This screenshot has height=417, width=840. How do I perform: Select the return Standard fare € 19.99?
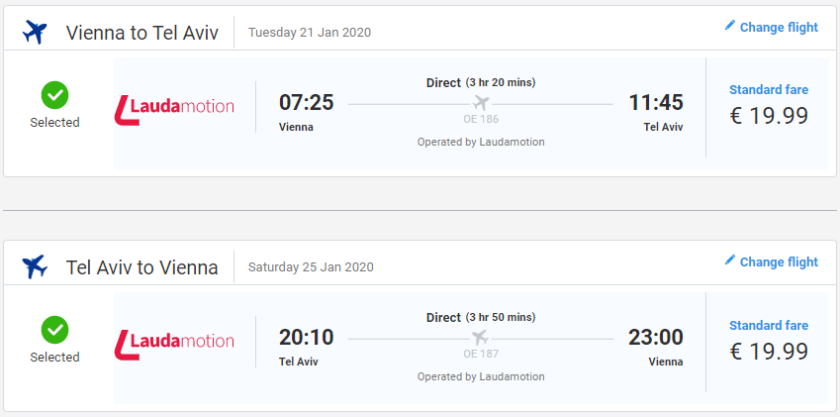coord(768,350)
